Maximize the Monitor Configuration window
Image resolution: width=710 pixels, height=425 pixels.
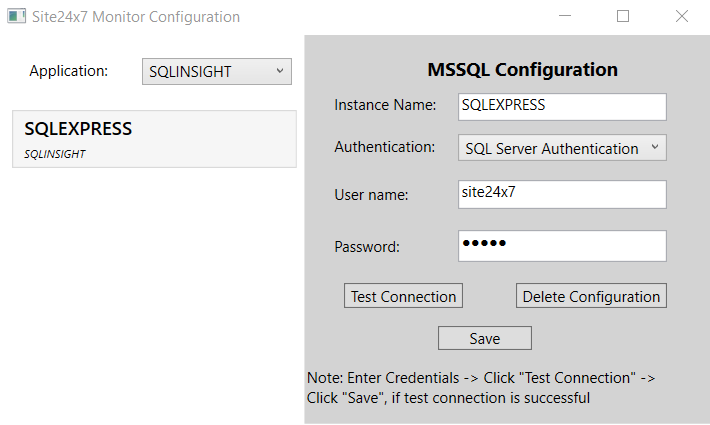coord(623,16)
